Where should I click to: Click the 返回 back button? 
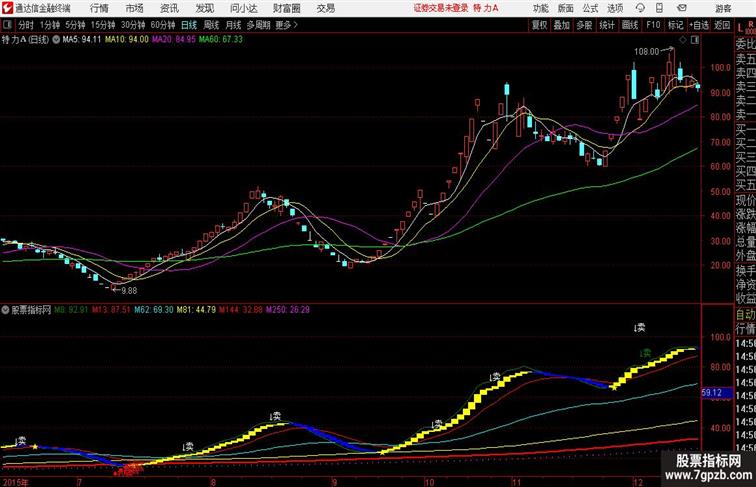click(x=722, y=25)
